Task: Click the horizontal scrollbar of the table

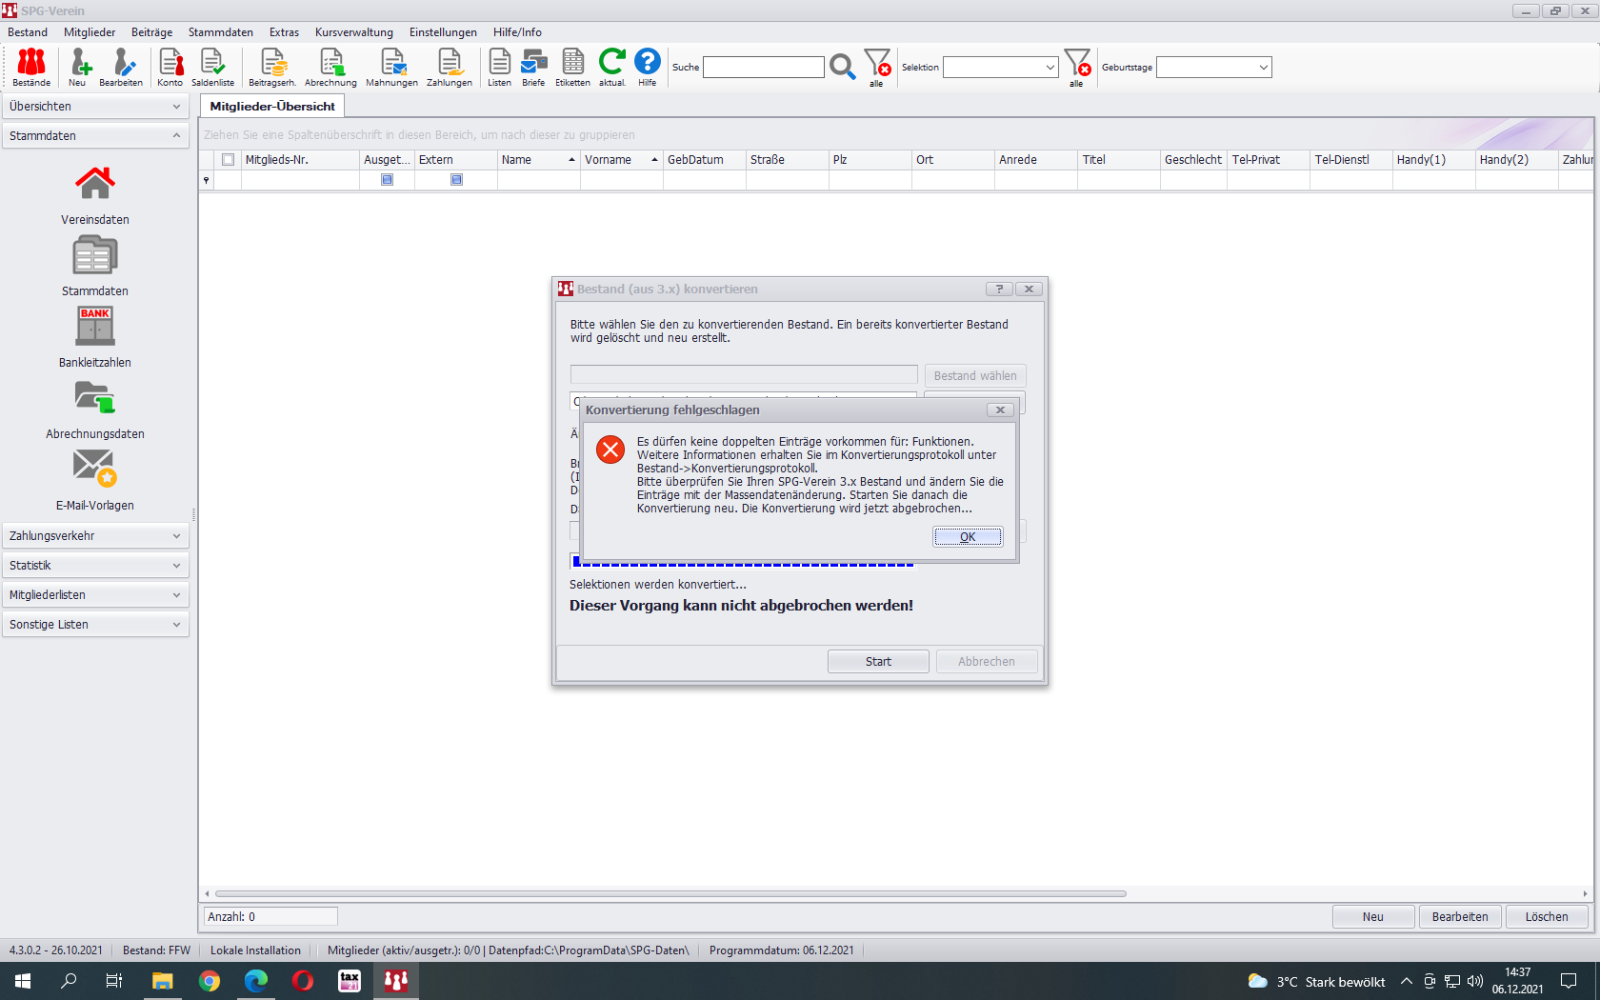Action: (x=670, y=894)
